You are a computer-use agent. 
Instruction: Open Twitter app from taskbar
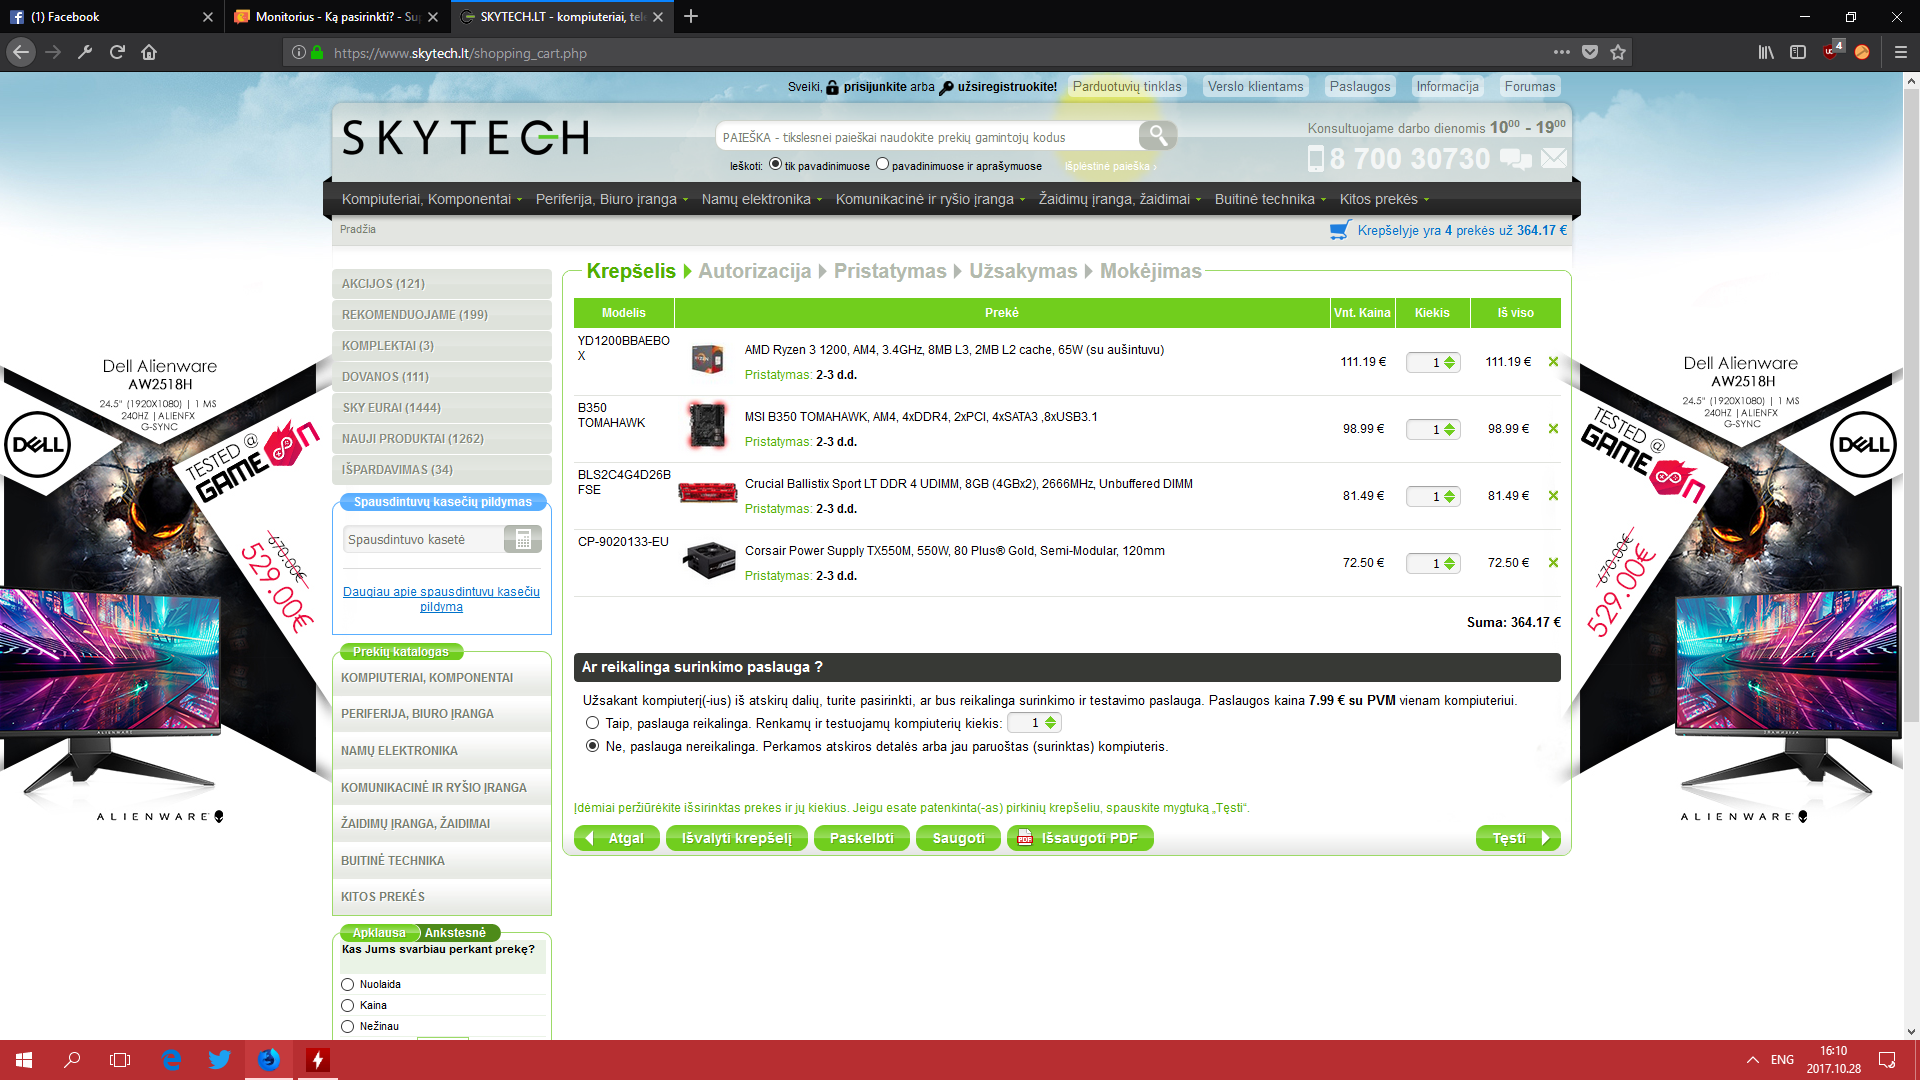pyautogui.click(x=220, y=1060)
